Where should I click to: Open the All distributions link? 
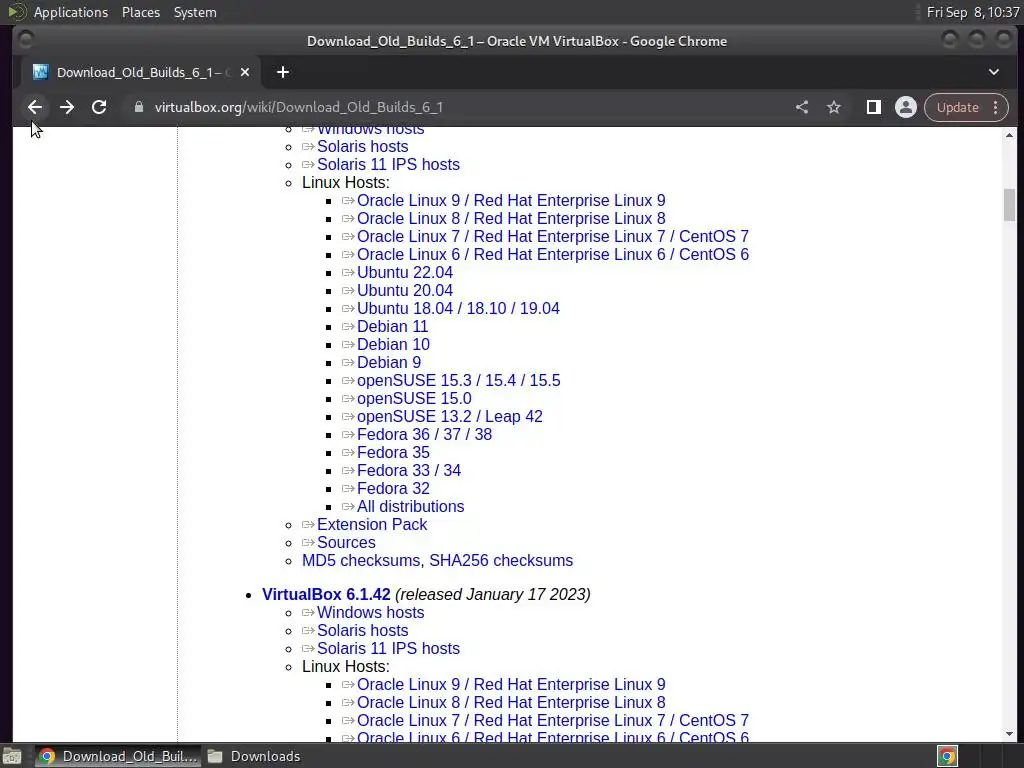(x=410, y=507)
